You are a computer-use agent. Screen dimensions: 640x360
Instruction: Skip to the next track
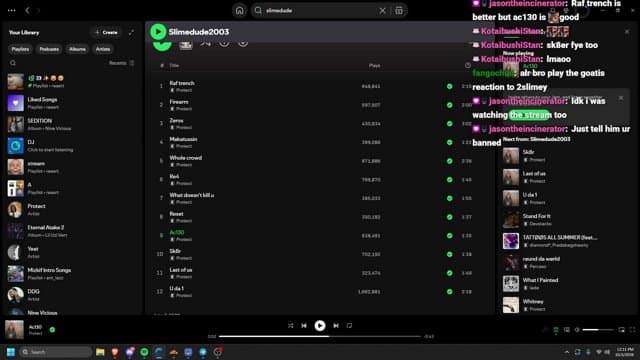click(x=336, y=326)
